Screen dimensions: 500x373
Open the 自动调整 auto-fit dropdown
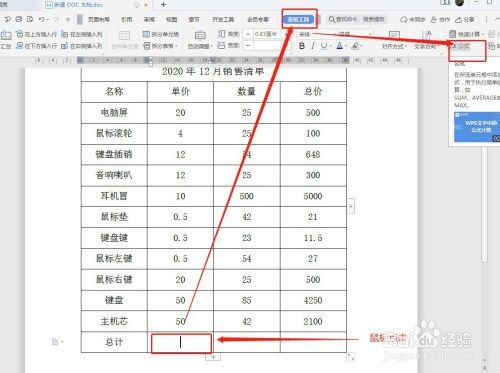(200, 39)
